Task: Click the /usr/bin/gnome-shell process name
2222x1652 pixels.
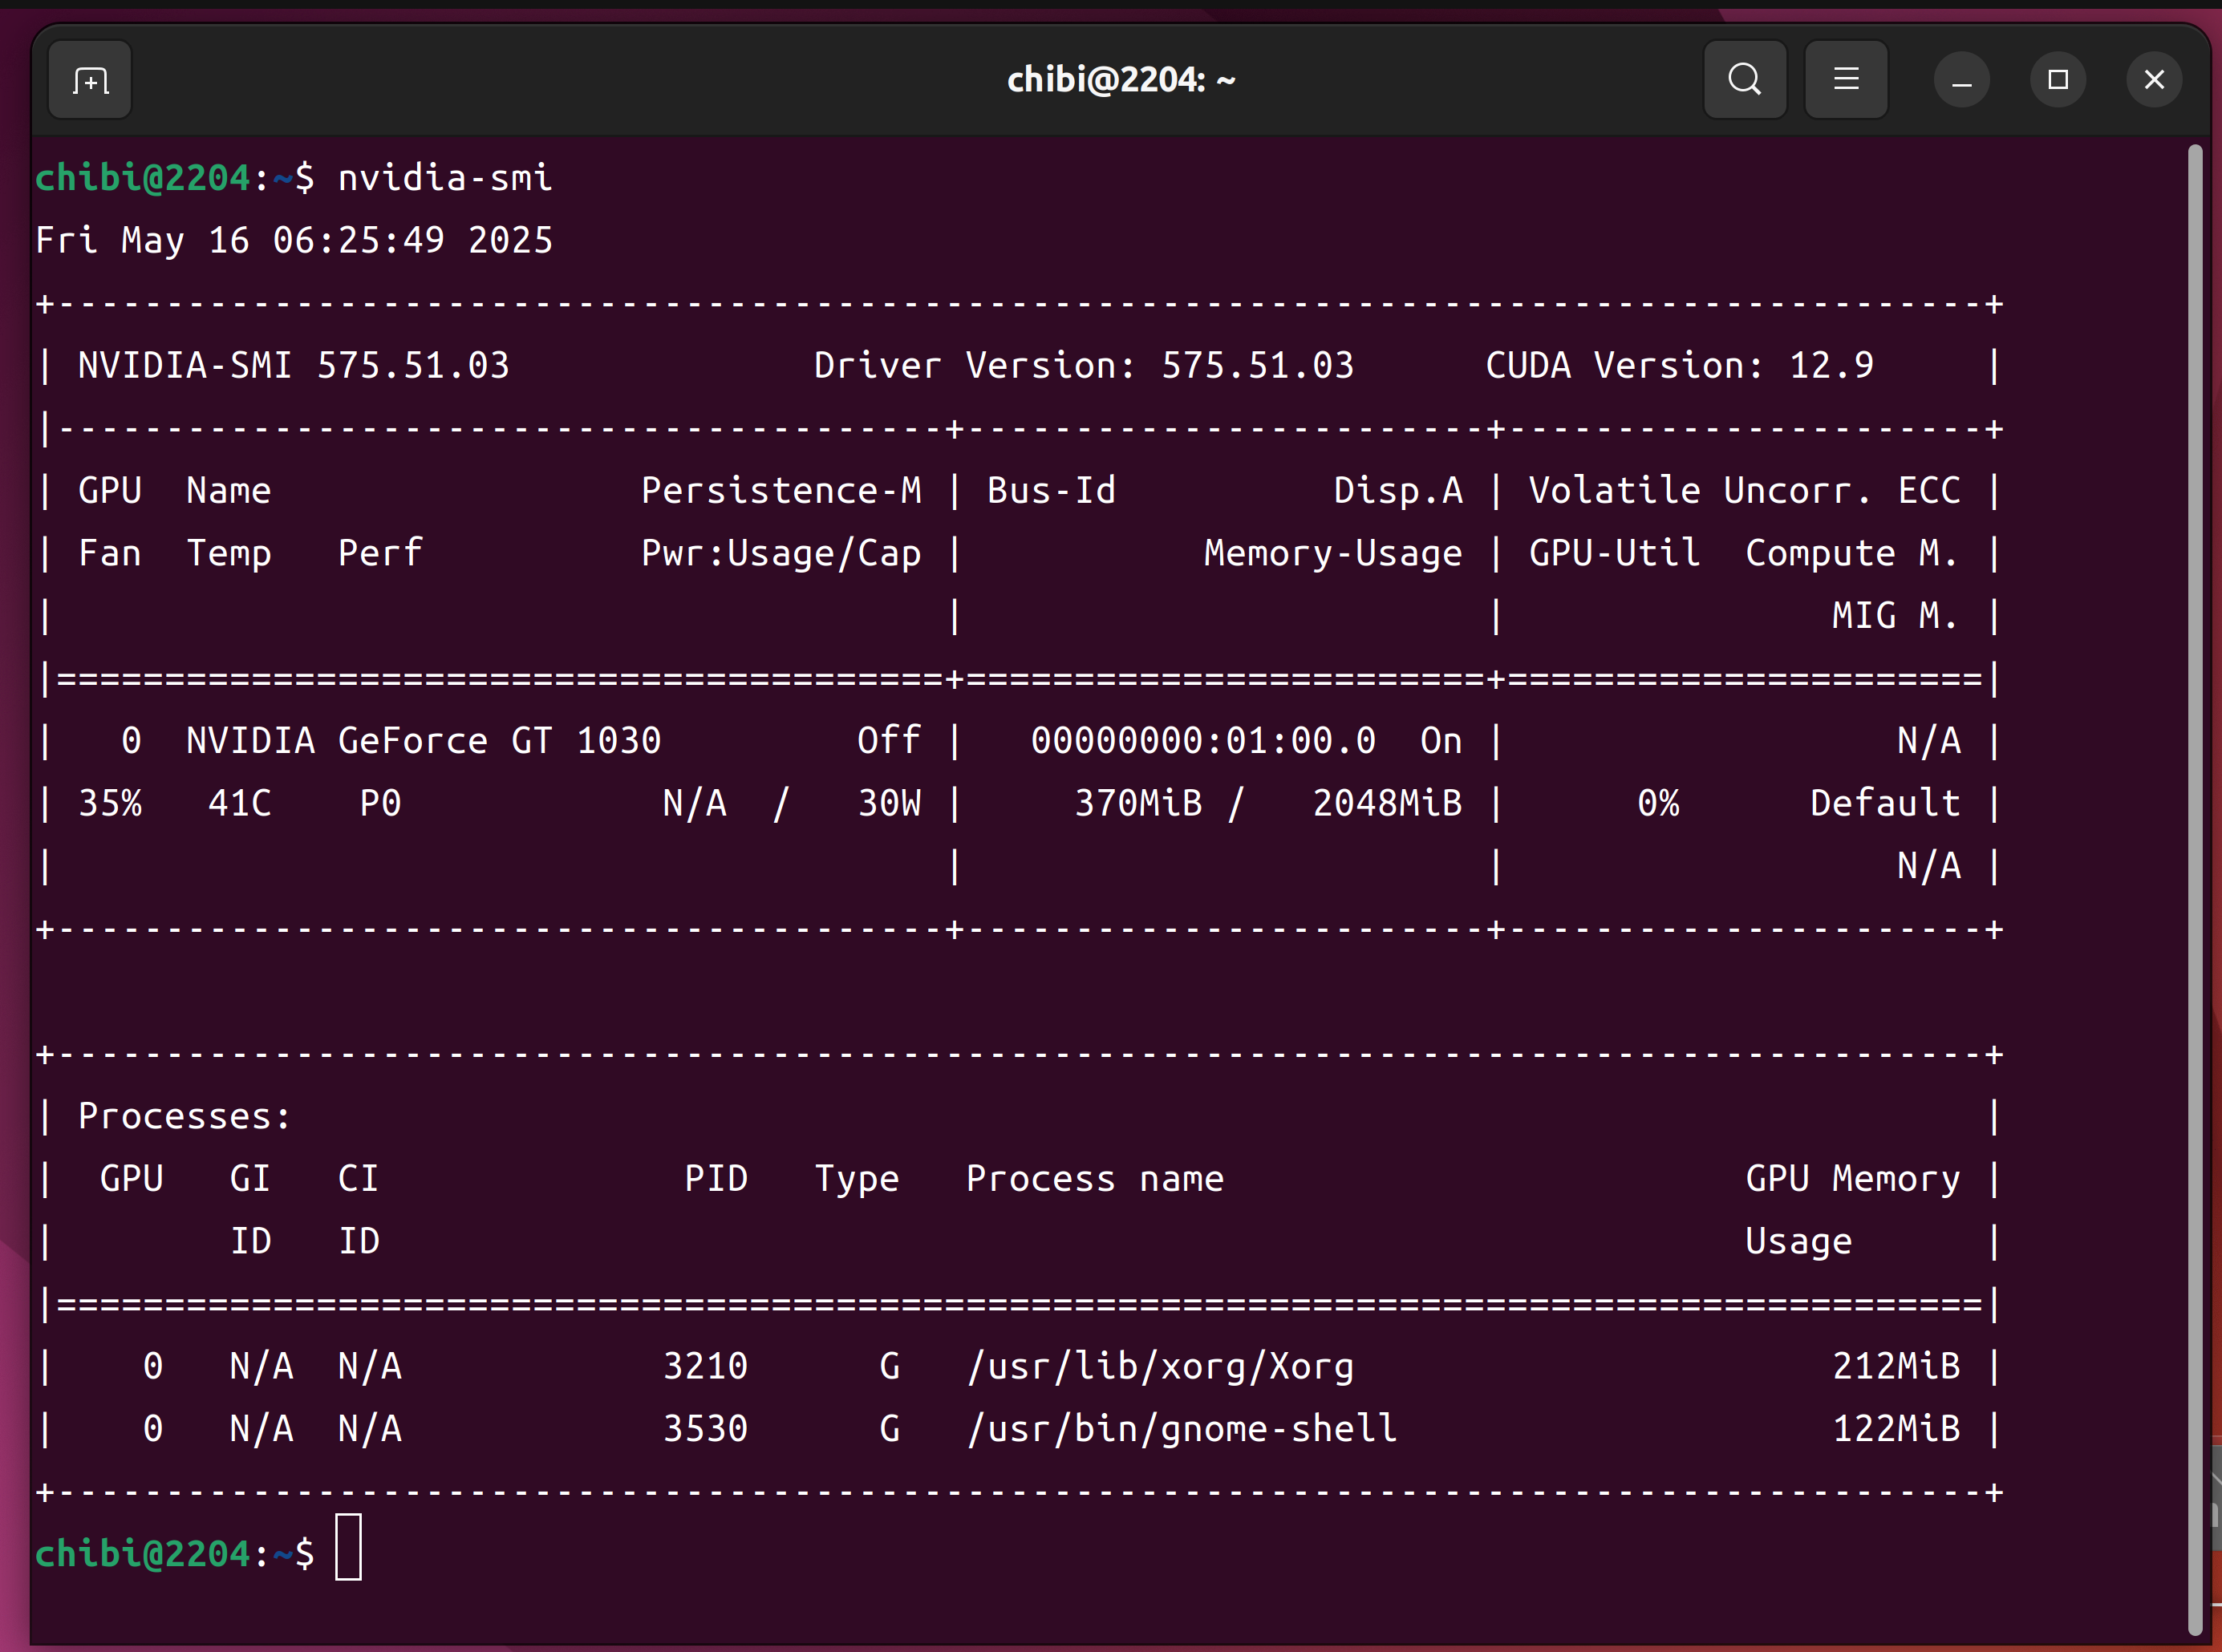Action: (1181, 1429)
